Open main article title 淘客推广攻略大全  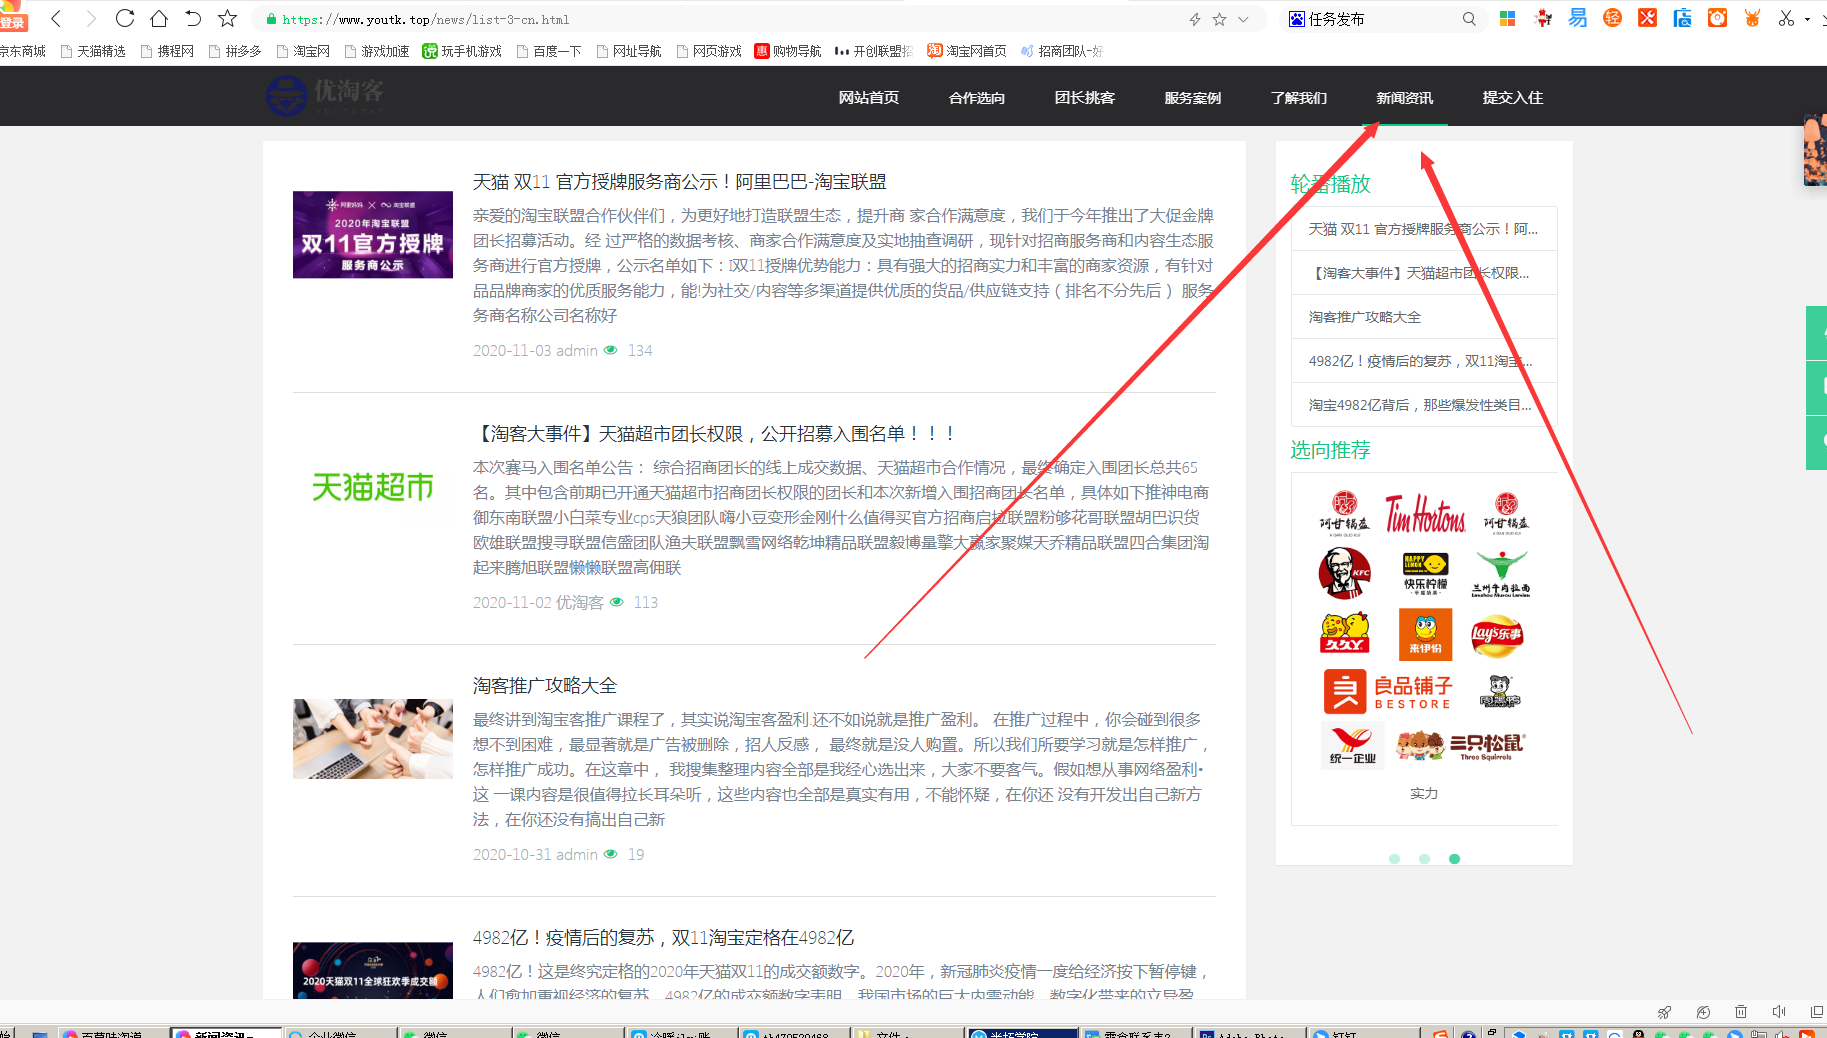(545, 686)
